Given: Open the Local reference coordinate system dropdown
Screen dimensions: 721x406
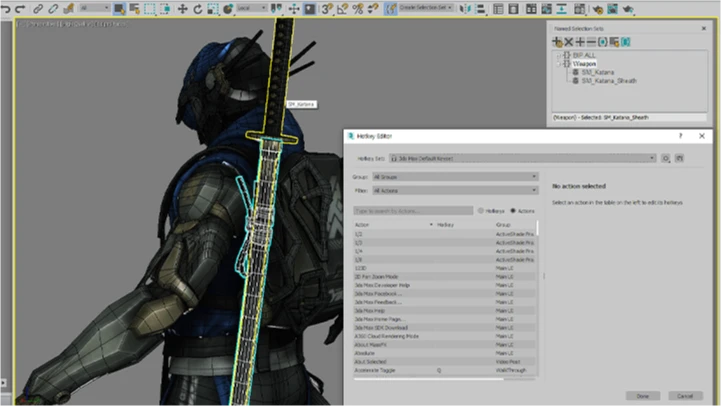Looking at the screenshot, I should click(251, 8).
